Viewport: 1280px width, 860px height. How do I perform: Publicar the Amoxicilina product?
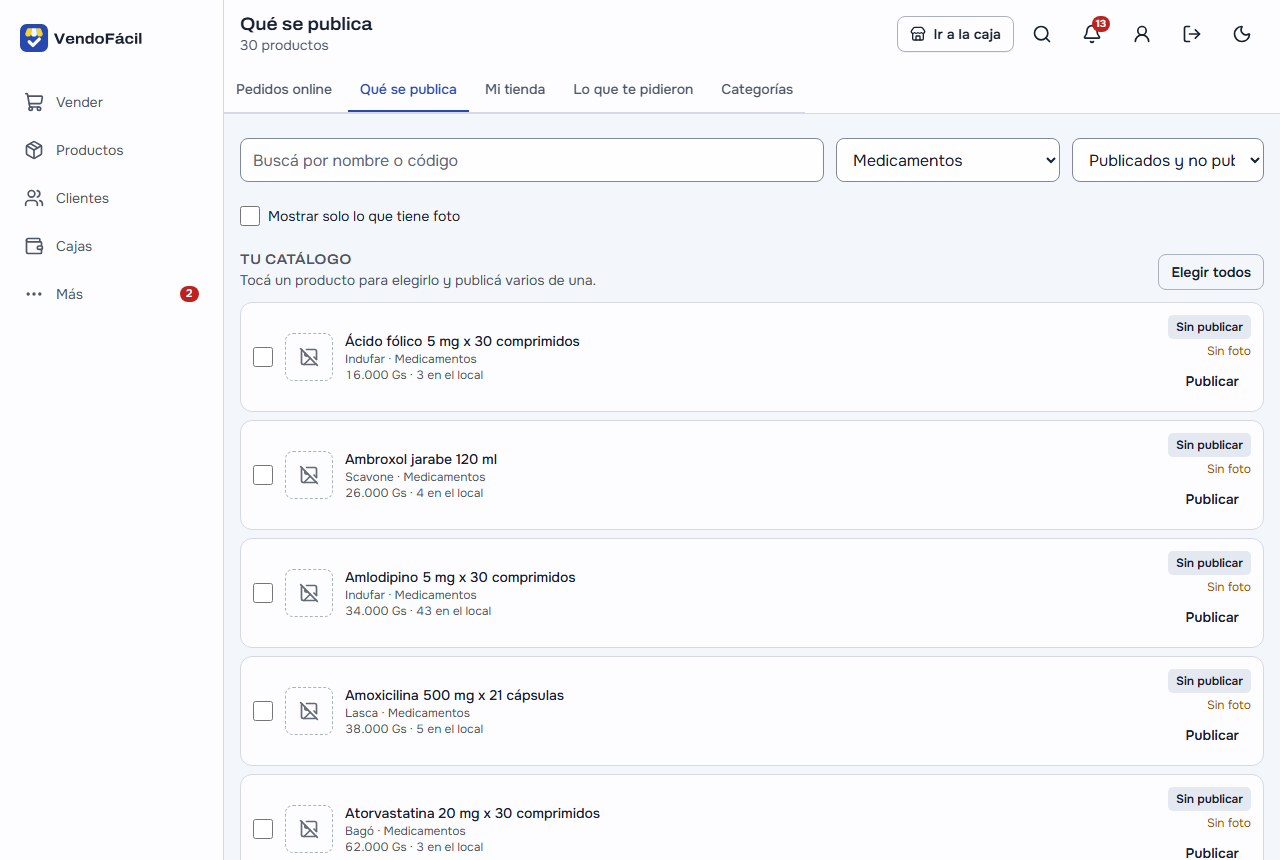tap(1212, 735)
